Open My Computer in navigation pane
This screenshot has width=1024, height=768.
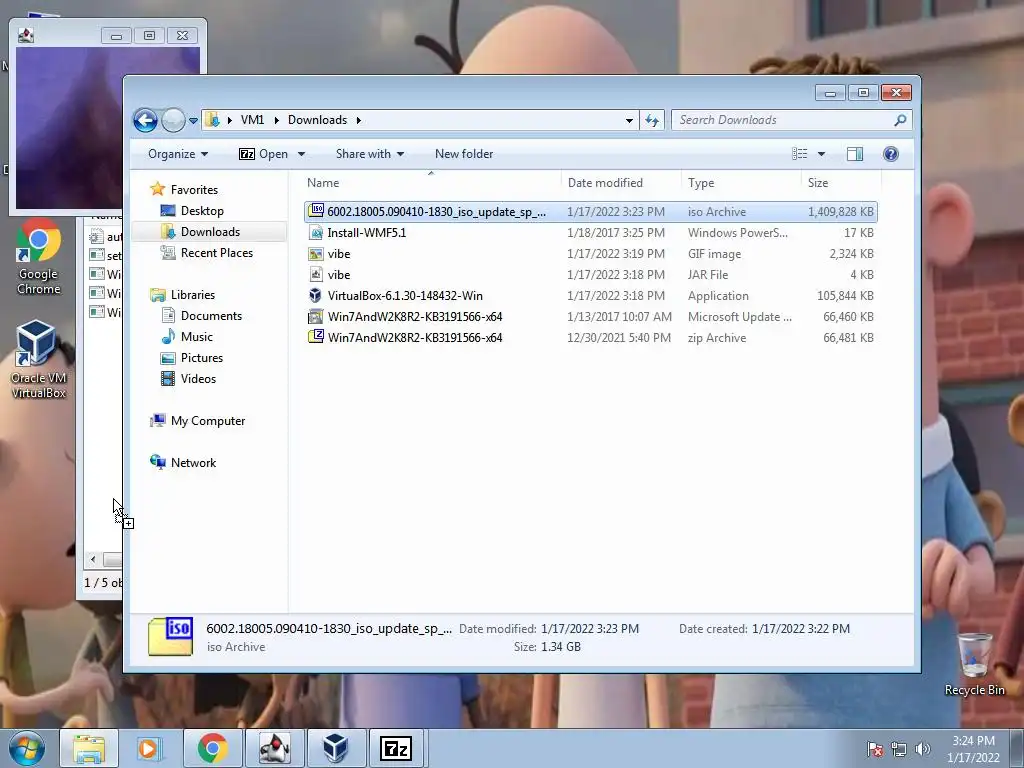click(208, 421)
